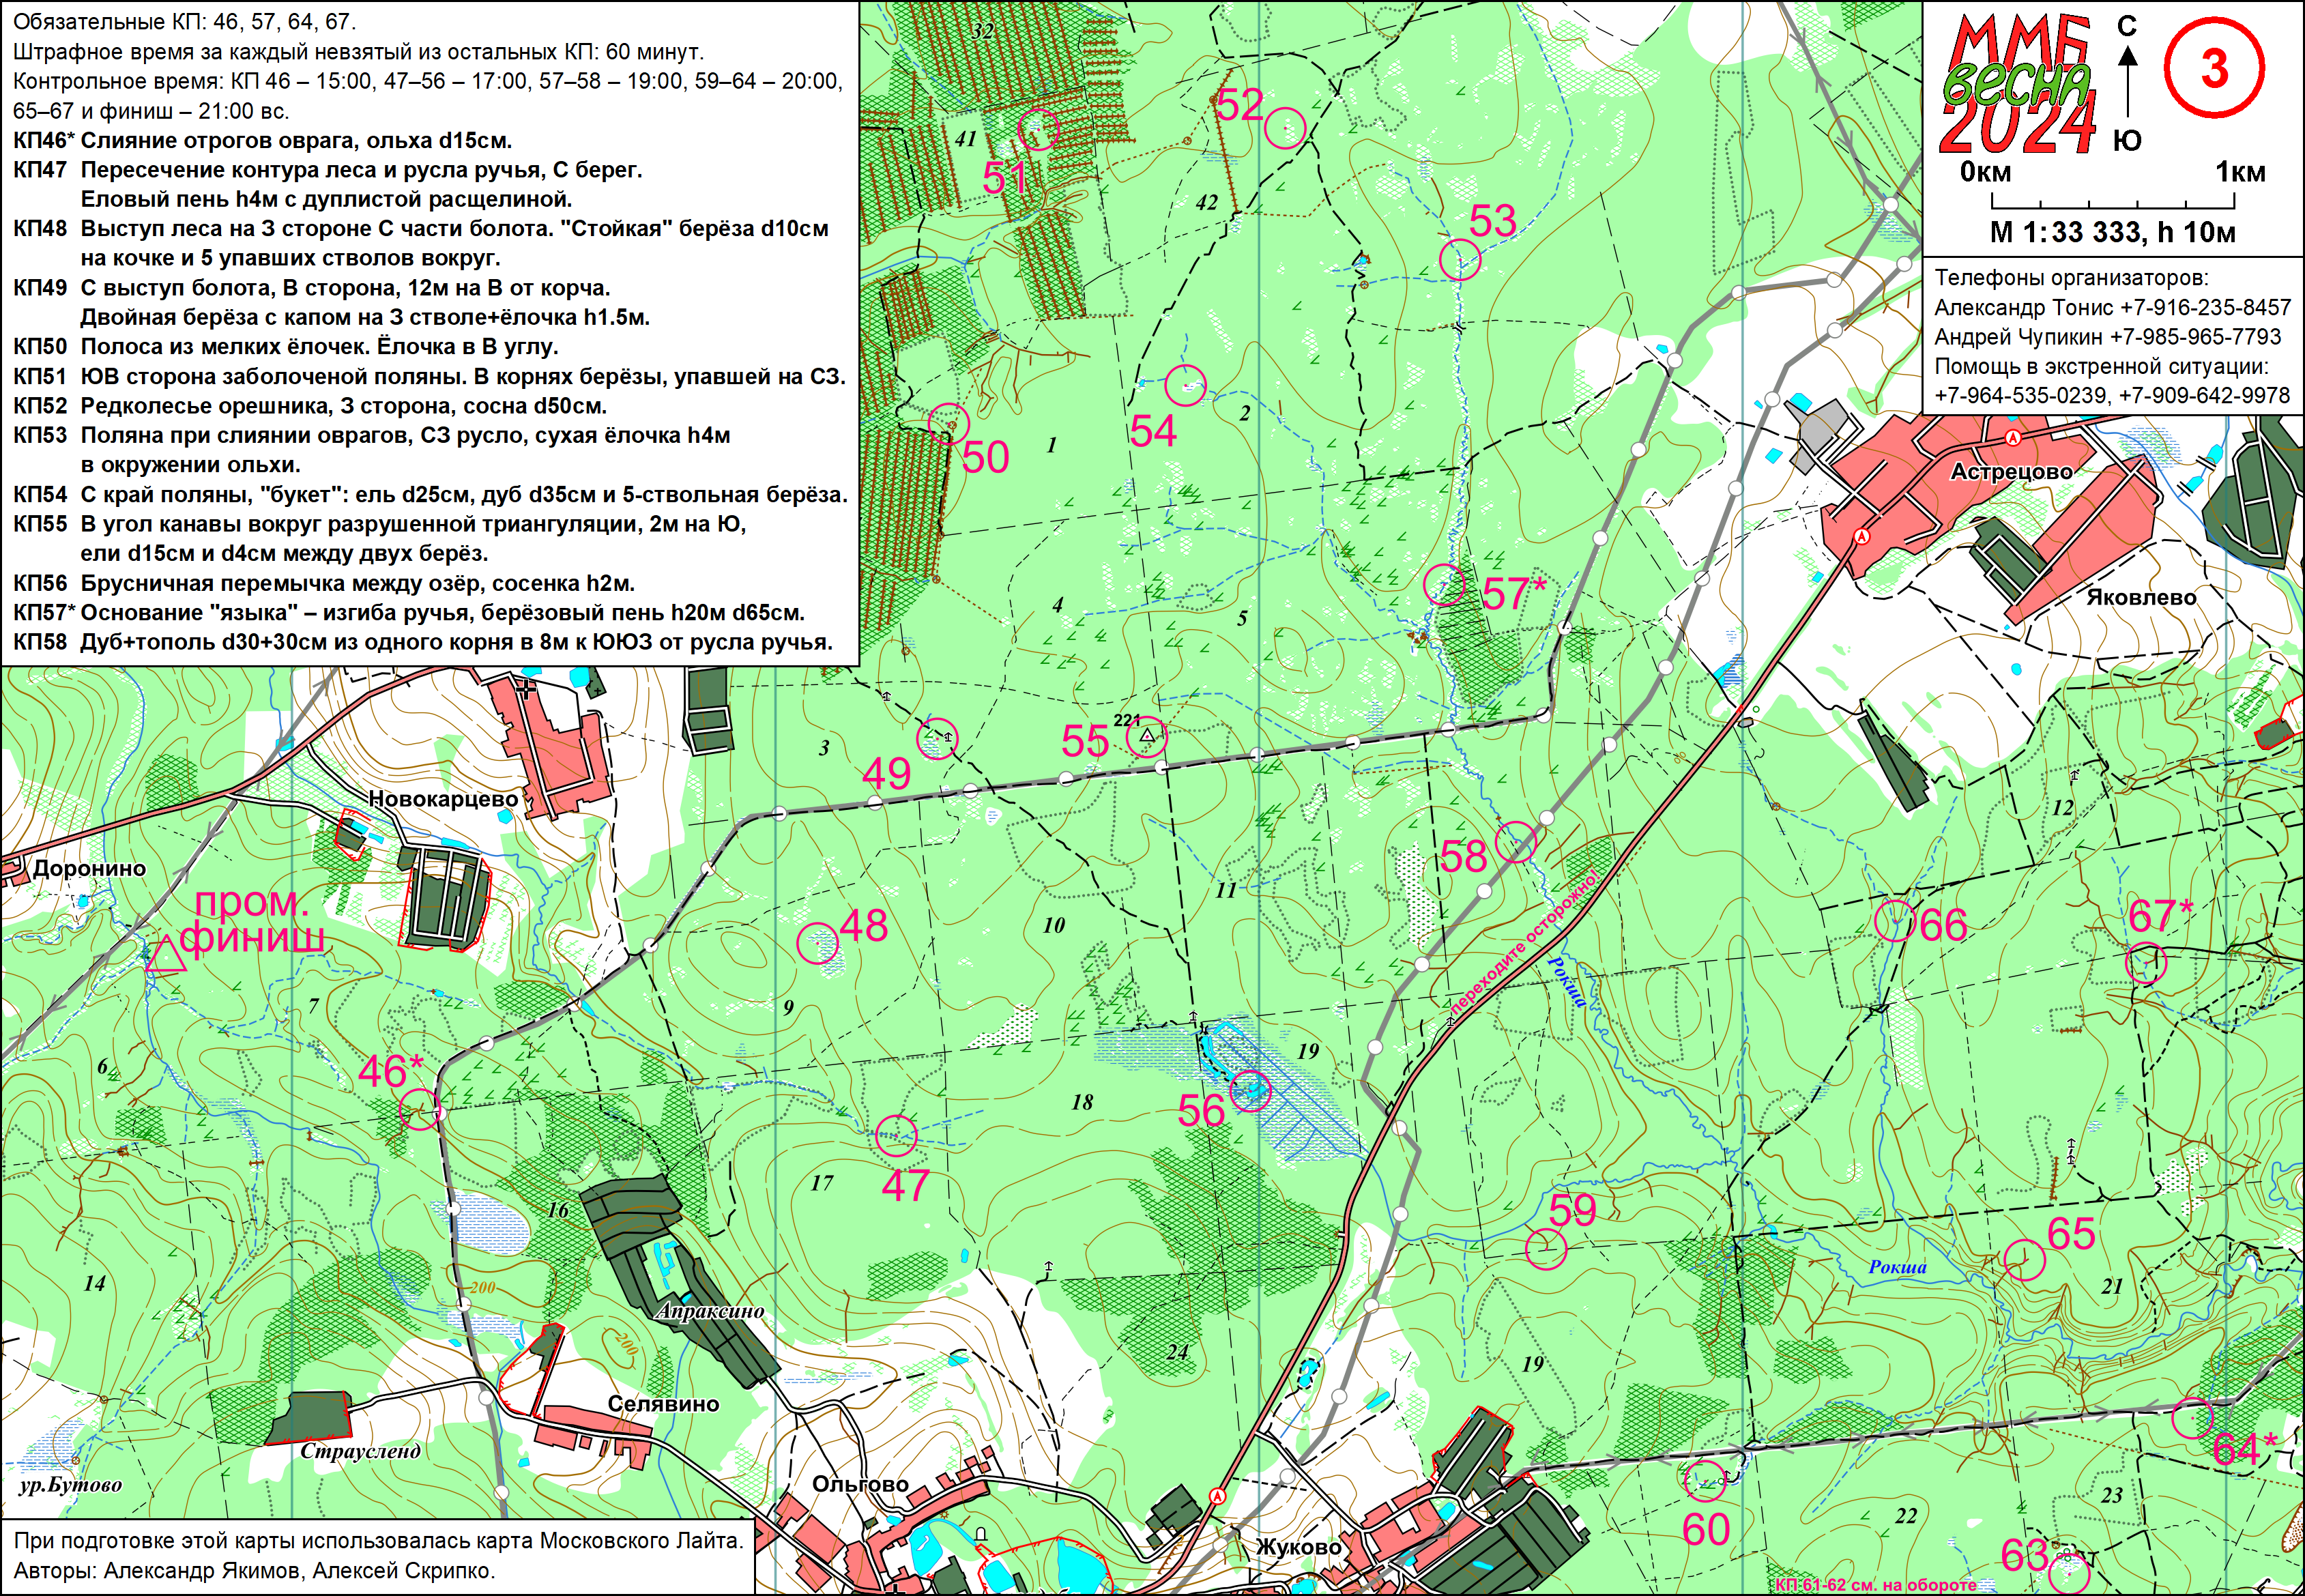Click control point circle beside 57
The width and height of the screenshot is (2305, 1596).
(1444, 585)
